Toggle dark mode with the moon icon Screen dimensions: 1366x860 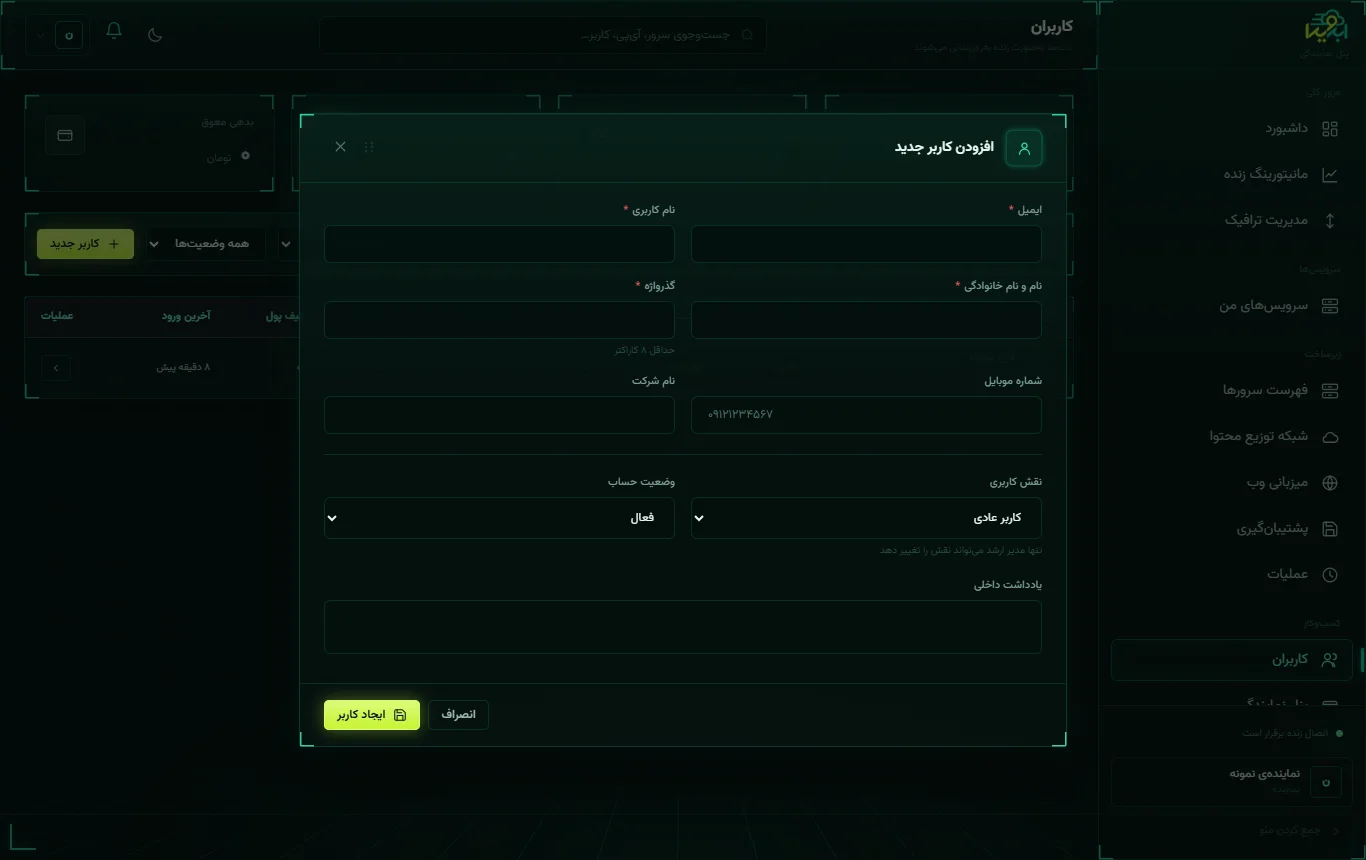pyautogui.click(x=155, y=35)
